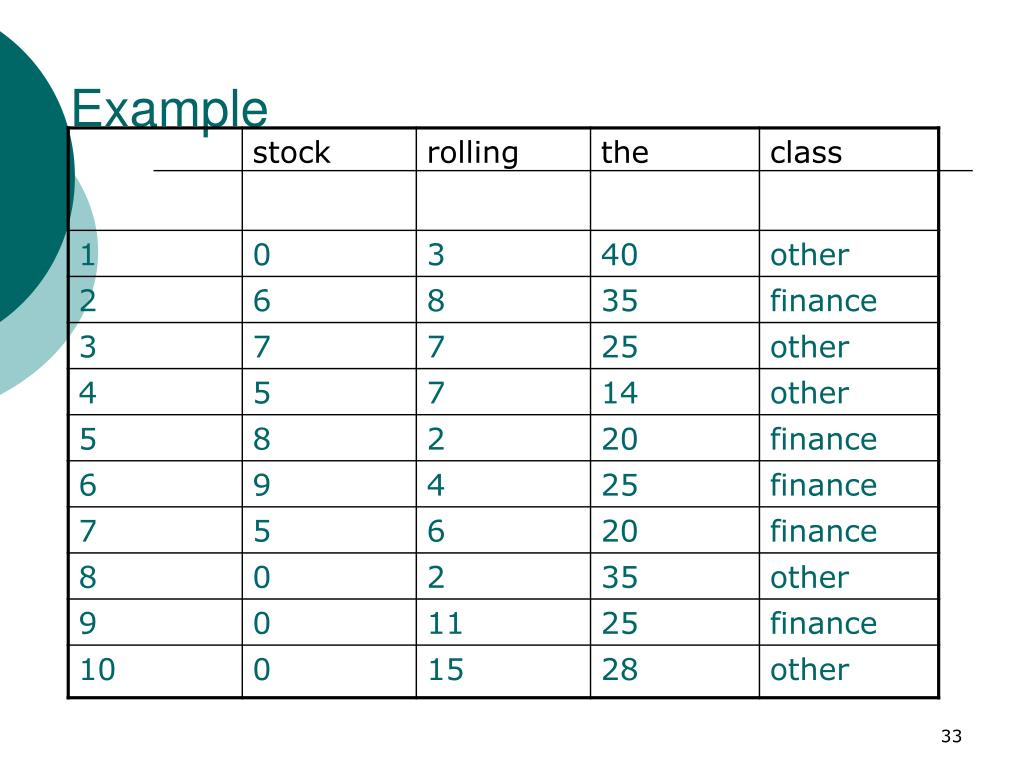Select the rolling column header
1024x768 pixels.
tap(473, 153)
